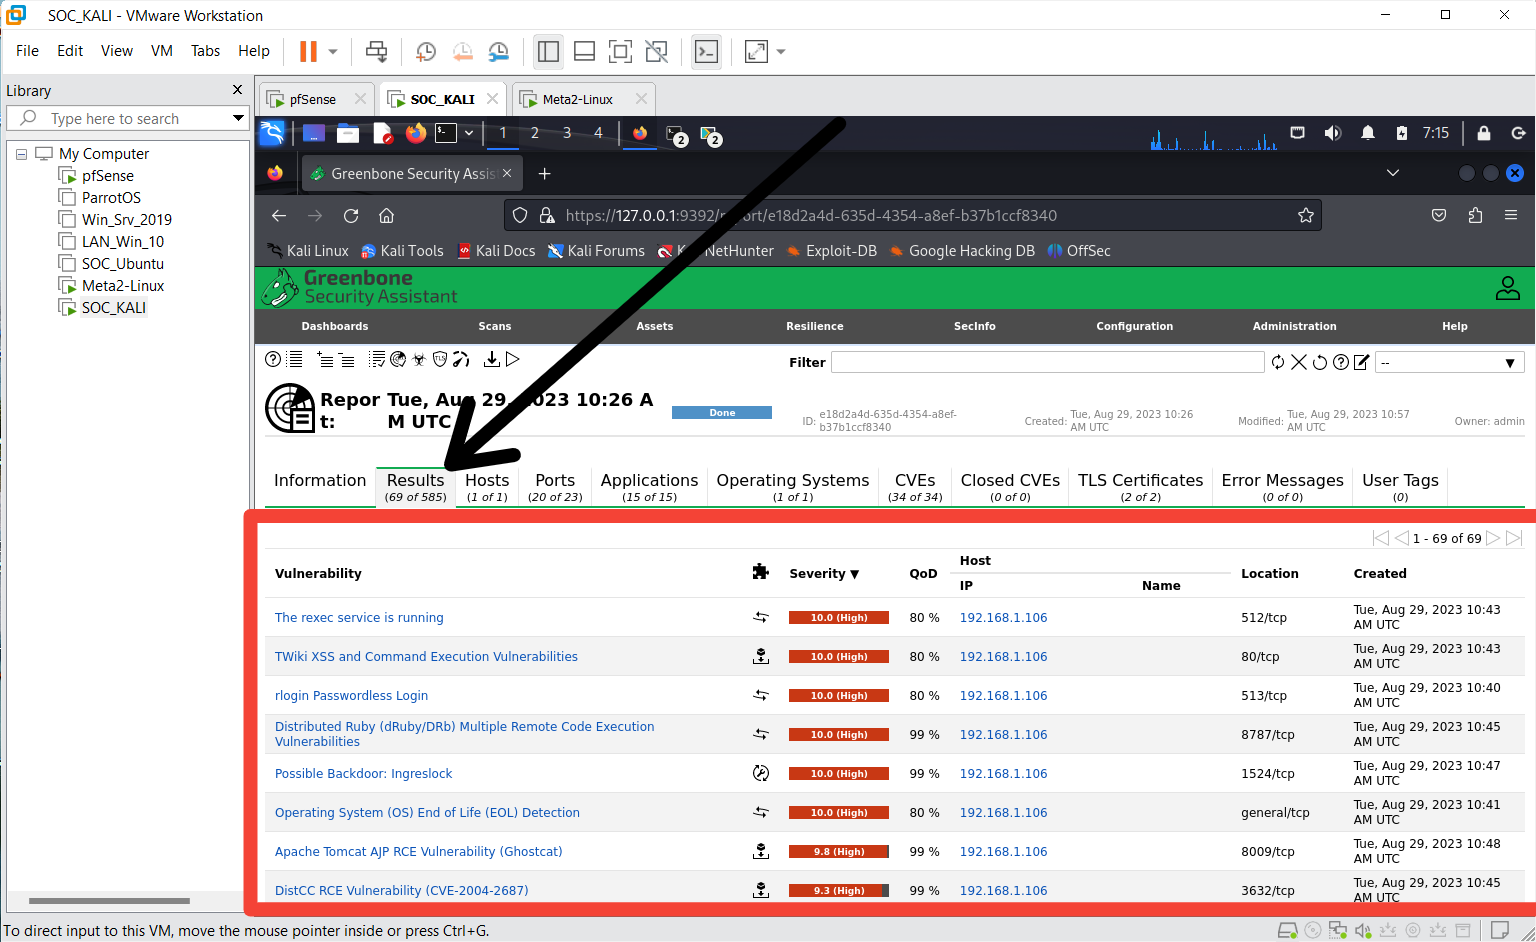The image size is (1536, 942).
Task: Switch to CVEs tab
Action: [915, 487]
